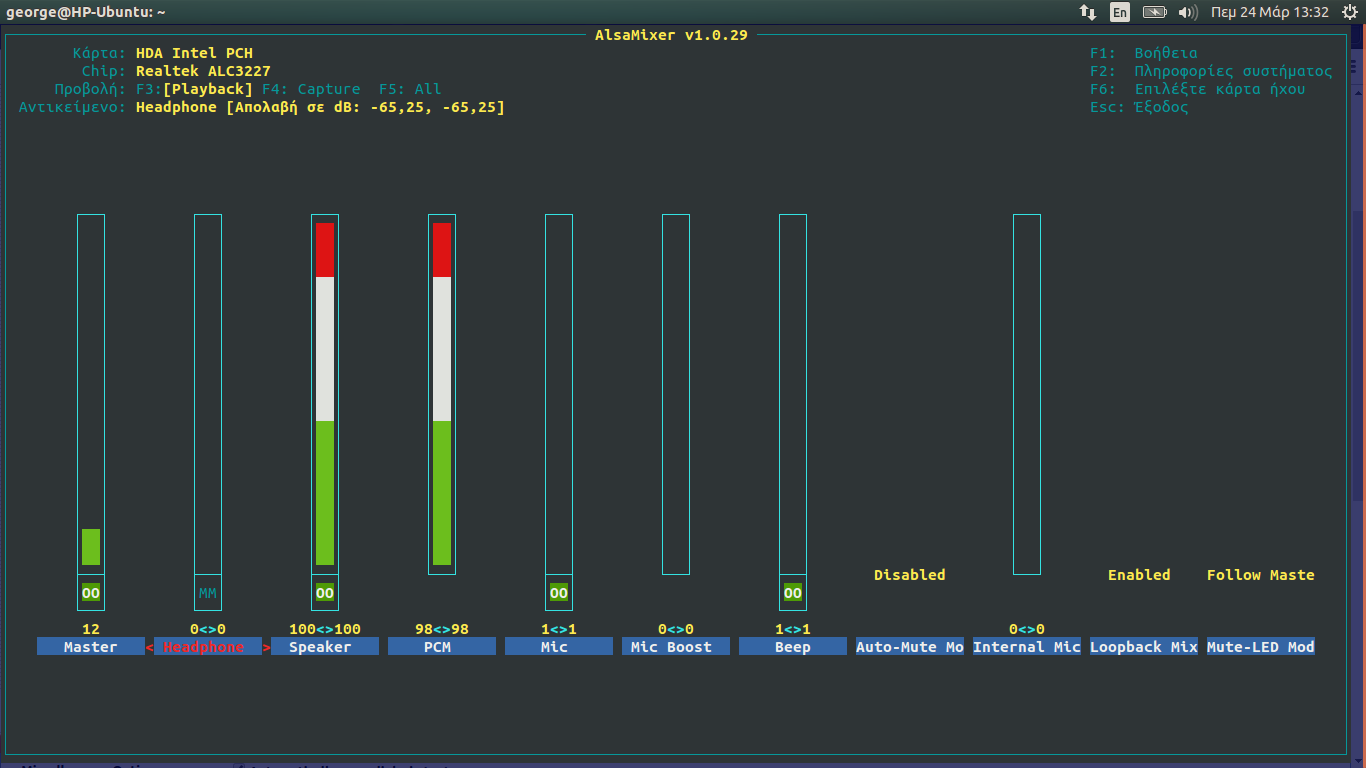Image resolution: width=1366 pixels, height=768 pixels.
Task: Select the Speaker channel label
Action: coord(325,647)
